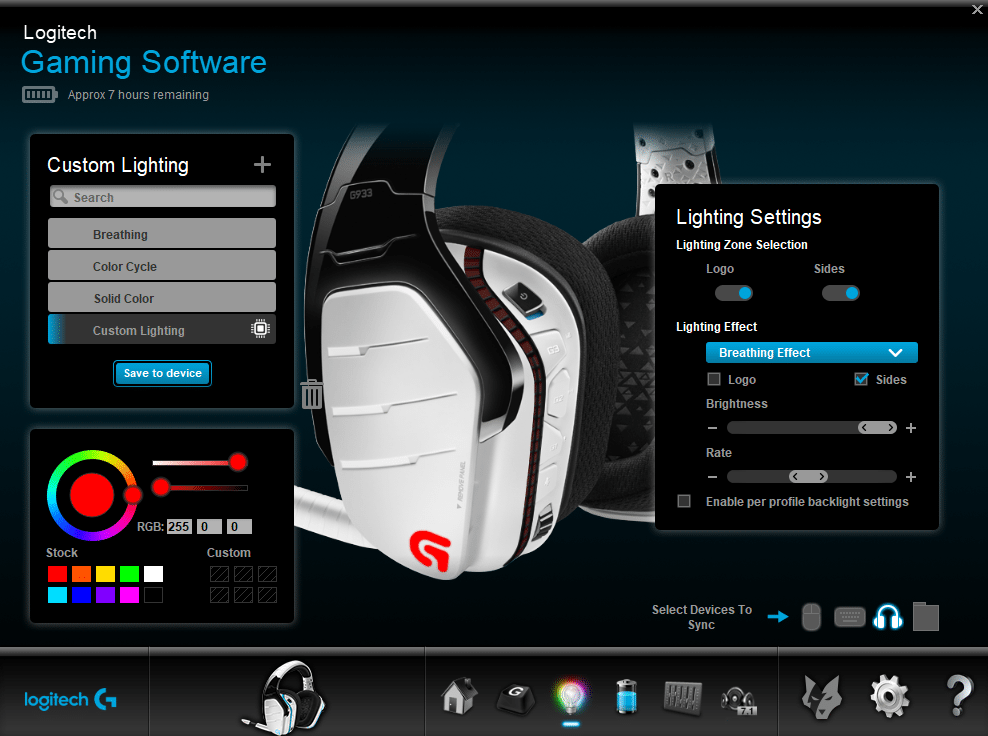
Task: Pick the purple stock color swatch
Action: (x=105, y=595)
